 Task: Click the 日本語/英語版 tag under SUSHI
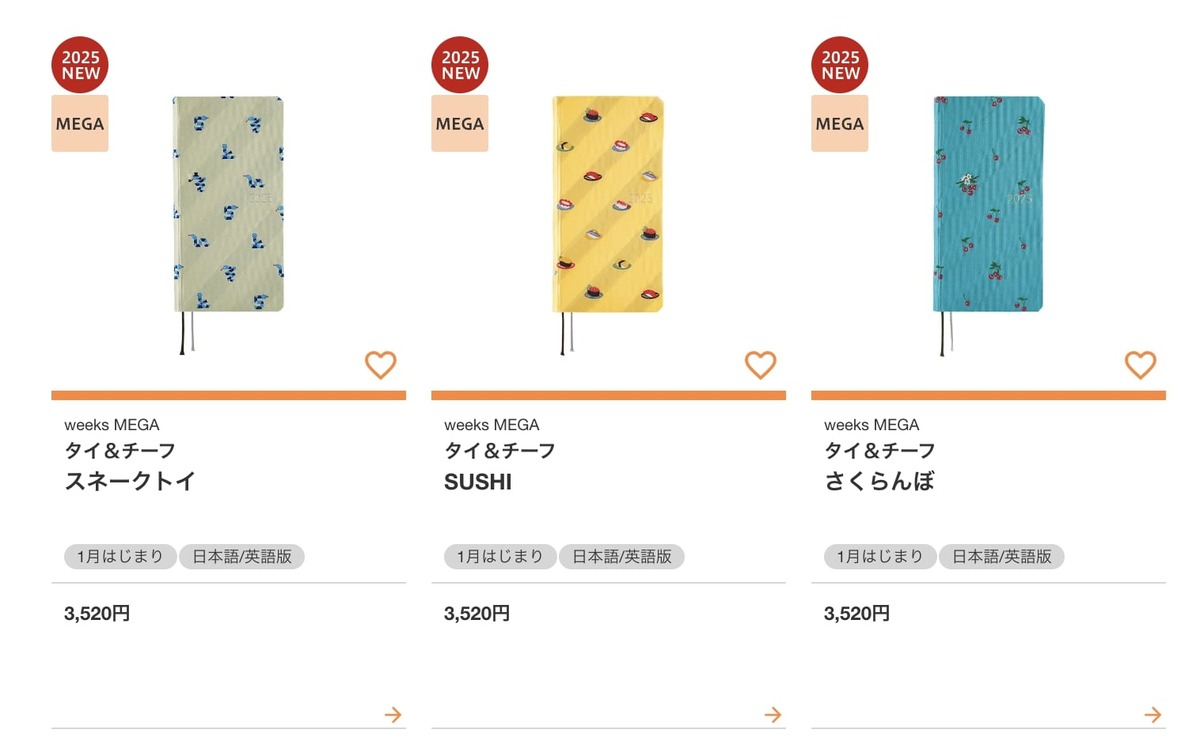[x=621, y=557]
